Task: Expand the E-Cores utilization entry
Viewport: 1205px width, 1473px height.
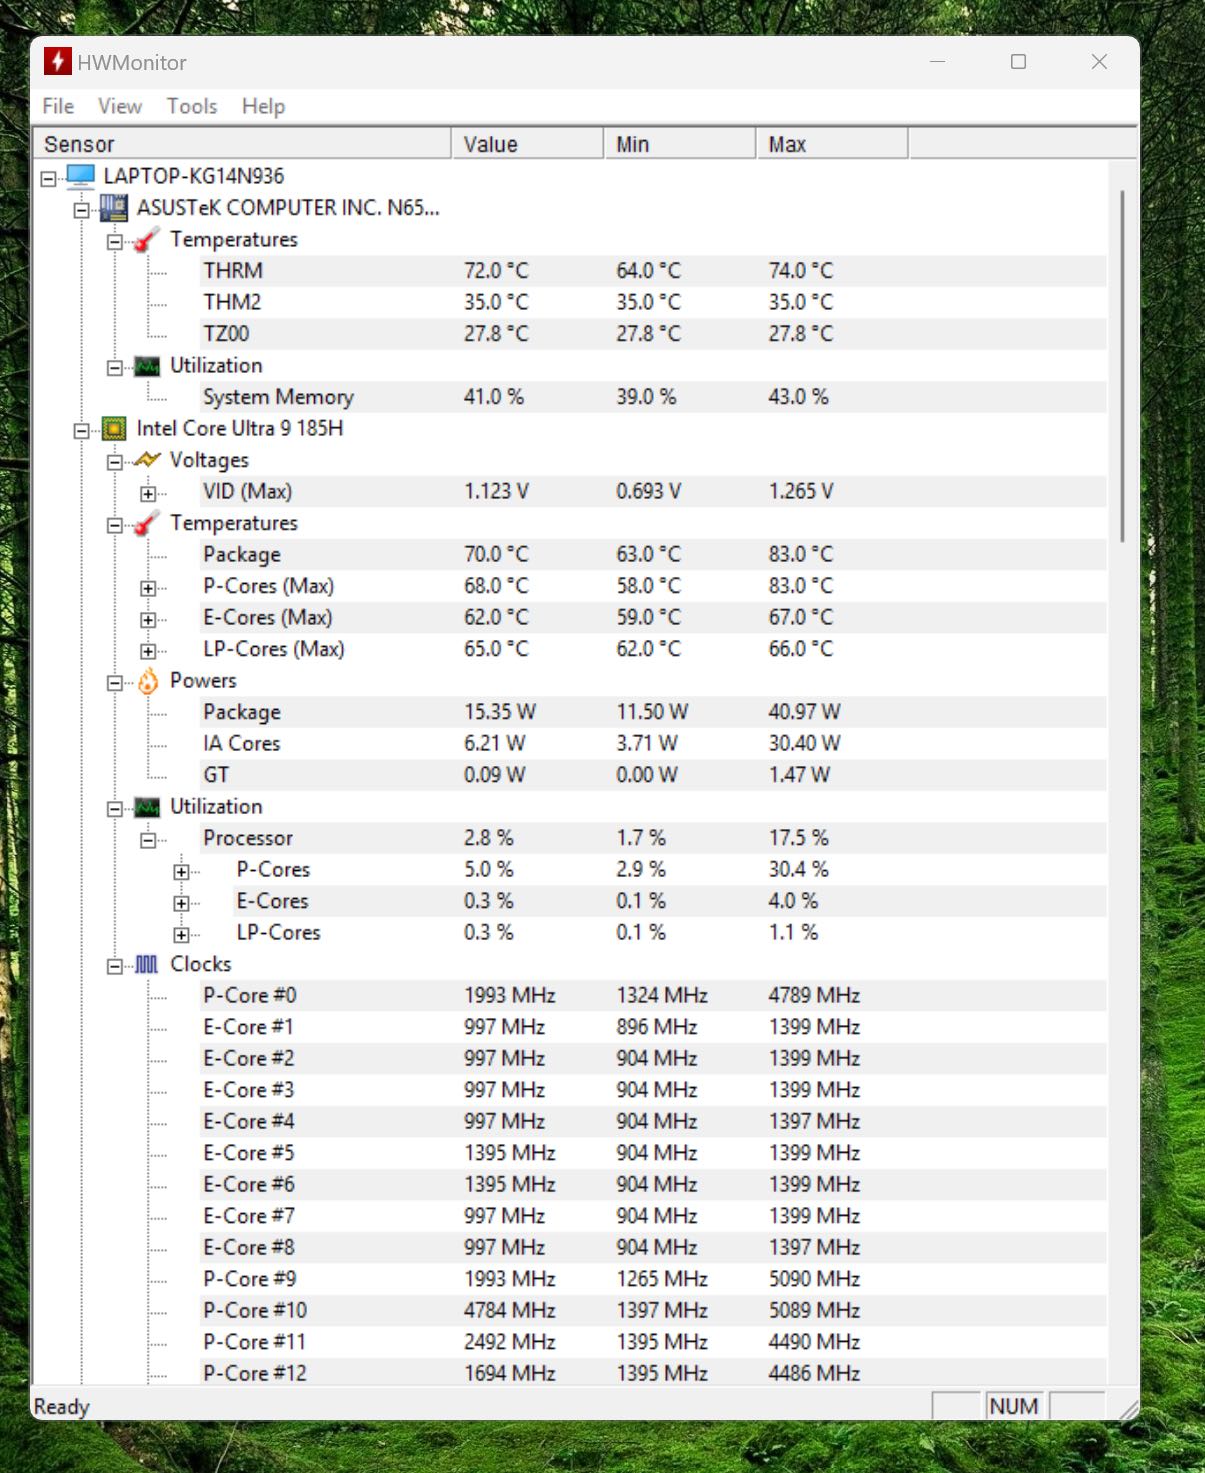Action: point(181,903)
